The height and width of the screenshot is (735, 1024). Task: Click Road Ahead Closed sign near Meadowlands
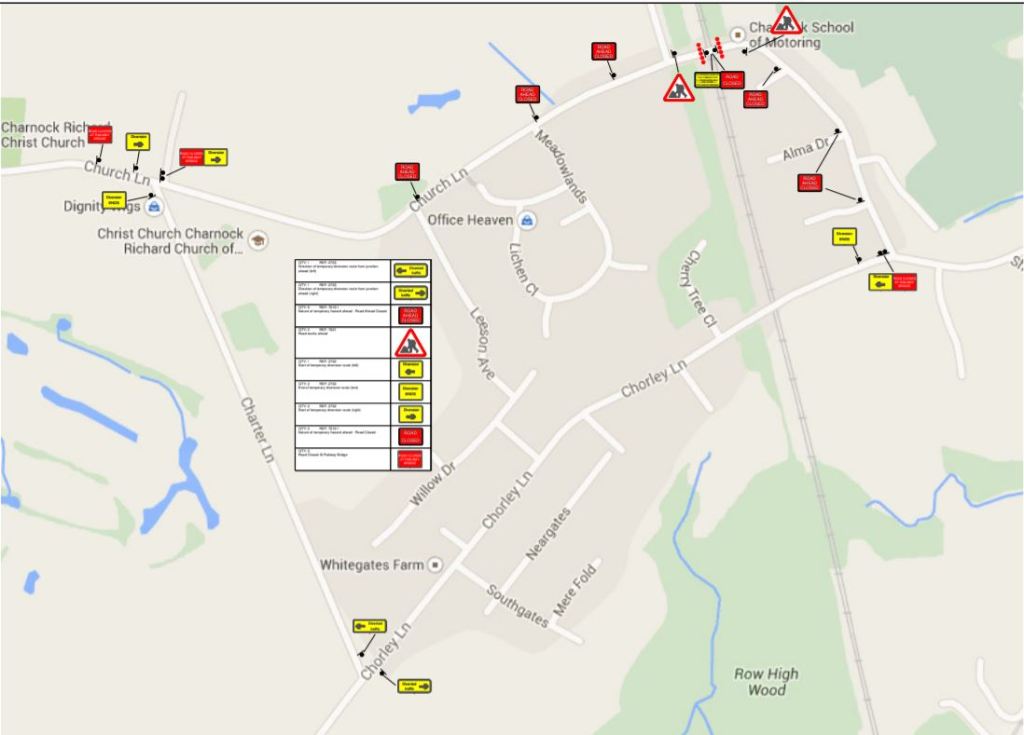tap(527, 95)
